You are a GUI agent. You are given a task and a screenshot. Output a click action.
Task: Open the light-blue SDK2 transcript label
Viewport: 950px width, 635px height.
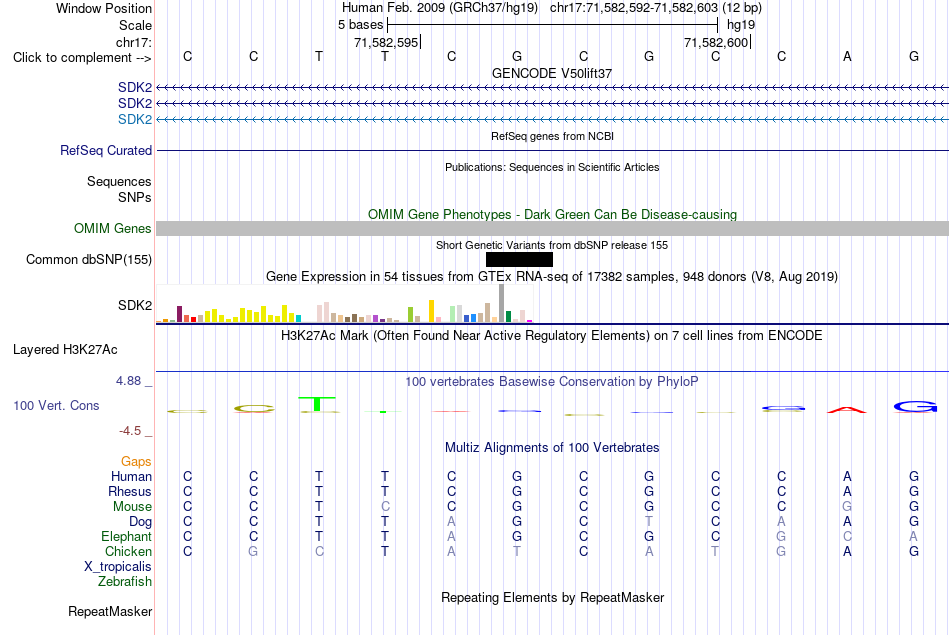coord(135,119)
